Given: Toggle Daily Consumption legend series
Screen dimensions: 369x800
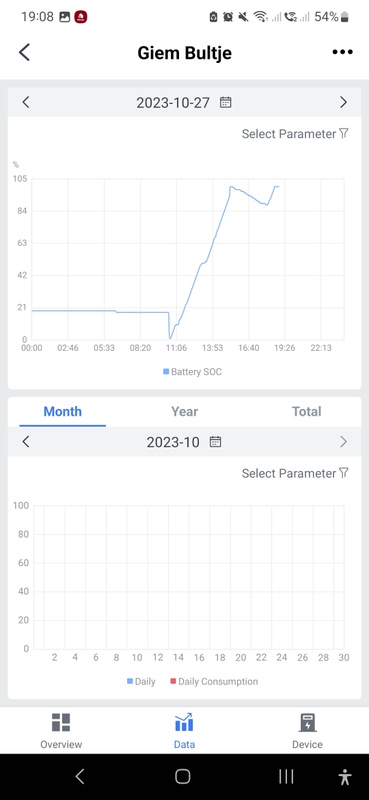Looking at the screenshot, I should 214,681.
